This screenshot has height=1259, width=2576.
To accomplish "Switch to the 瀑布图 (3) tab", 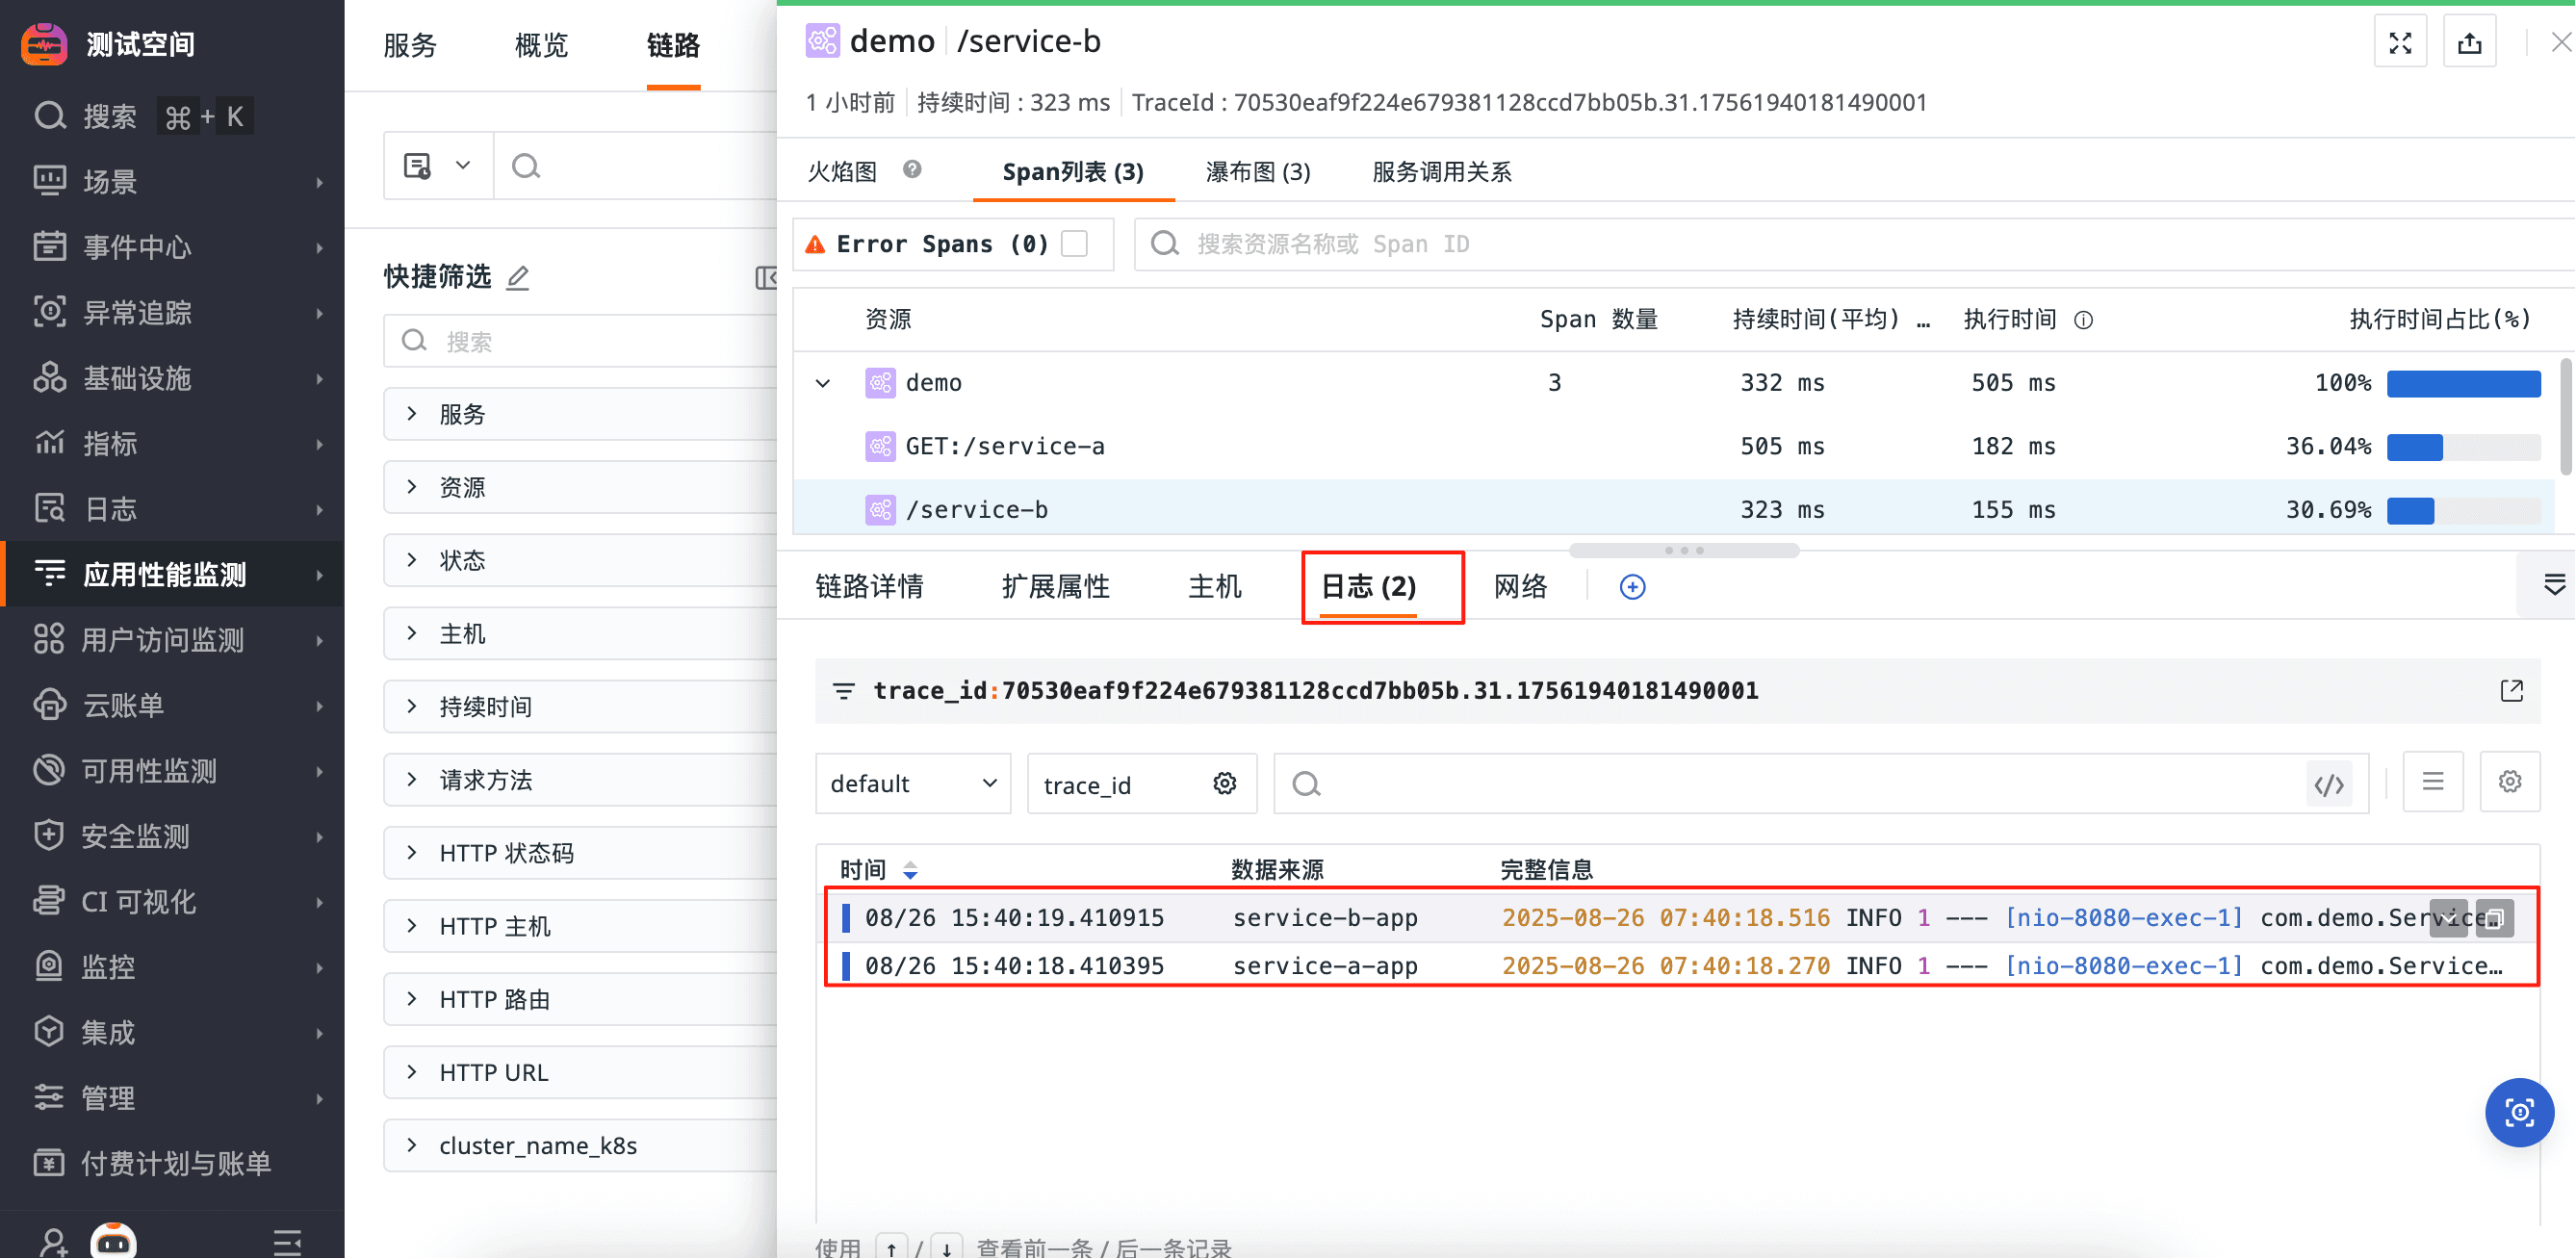I will pos(1258,172).
